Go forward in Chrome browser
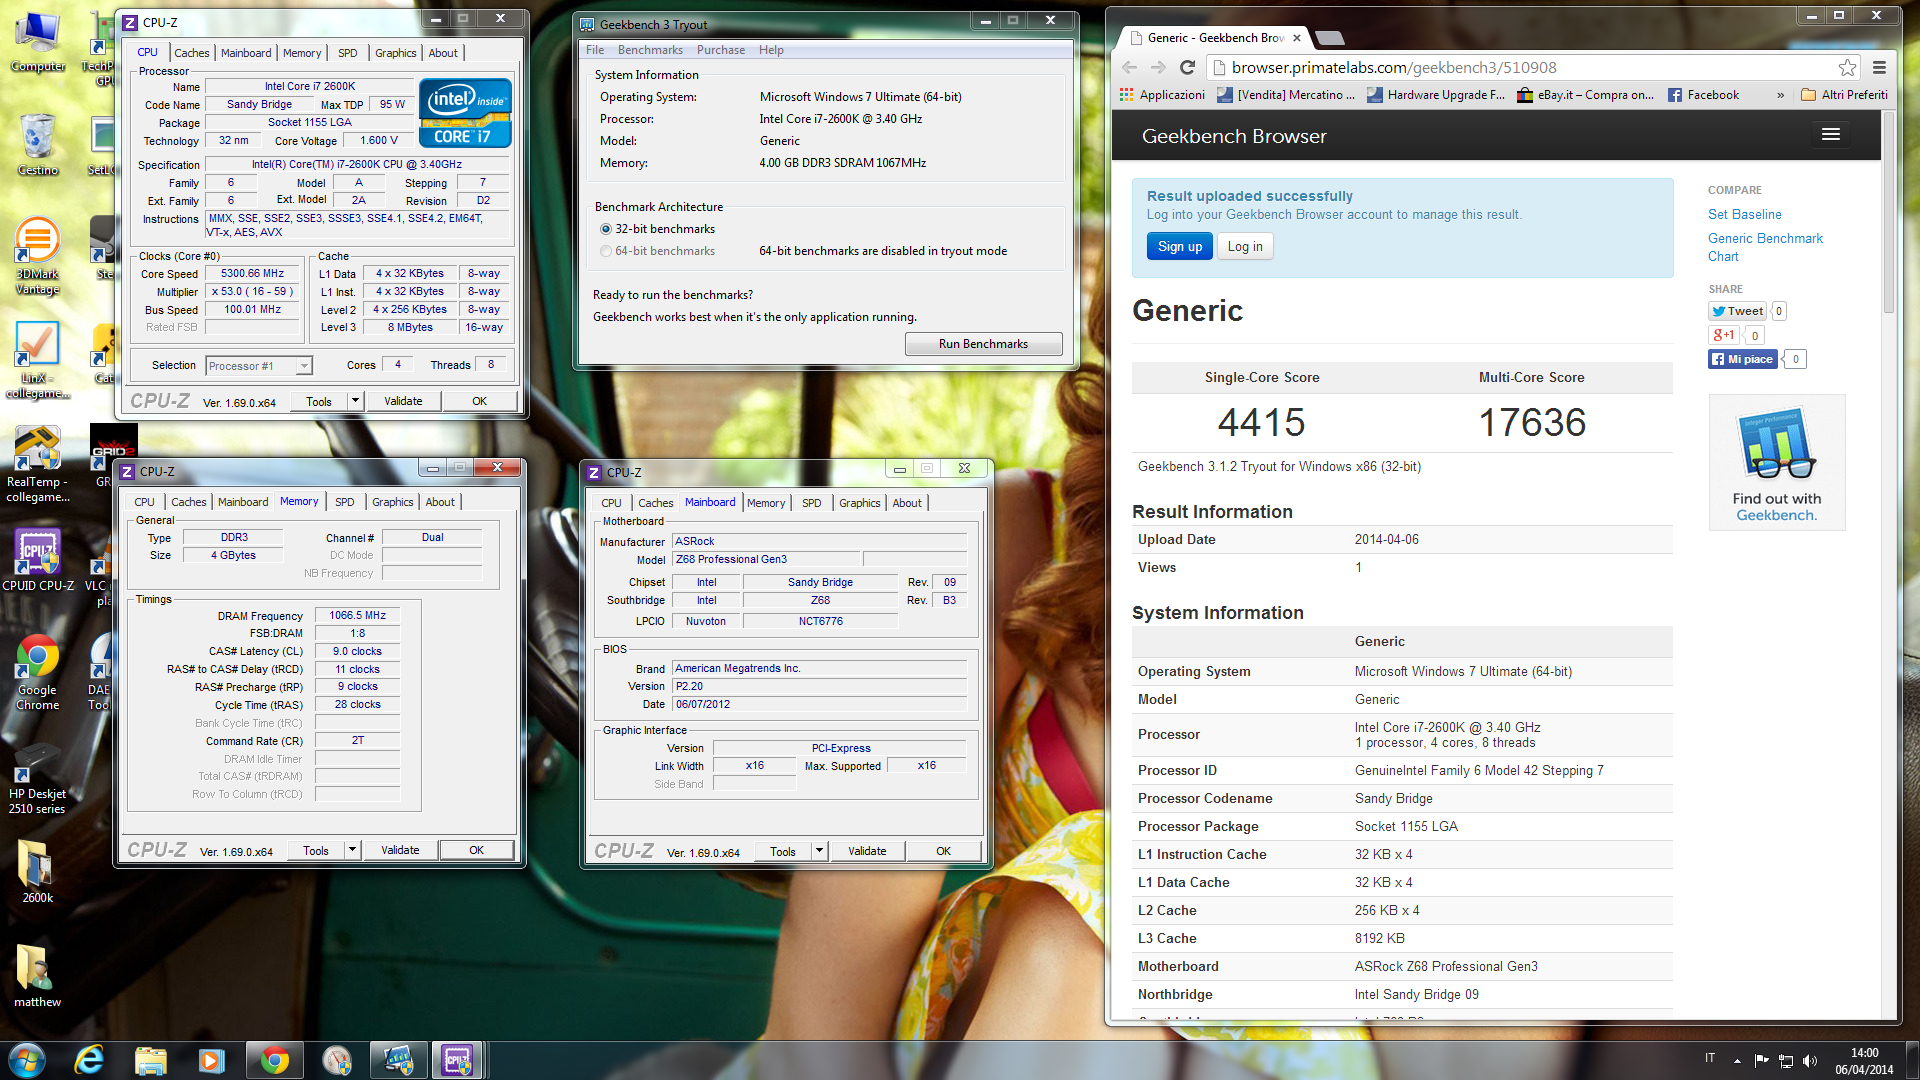1920x1080 pixels. (x=1158, y=67)
